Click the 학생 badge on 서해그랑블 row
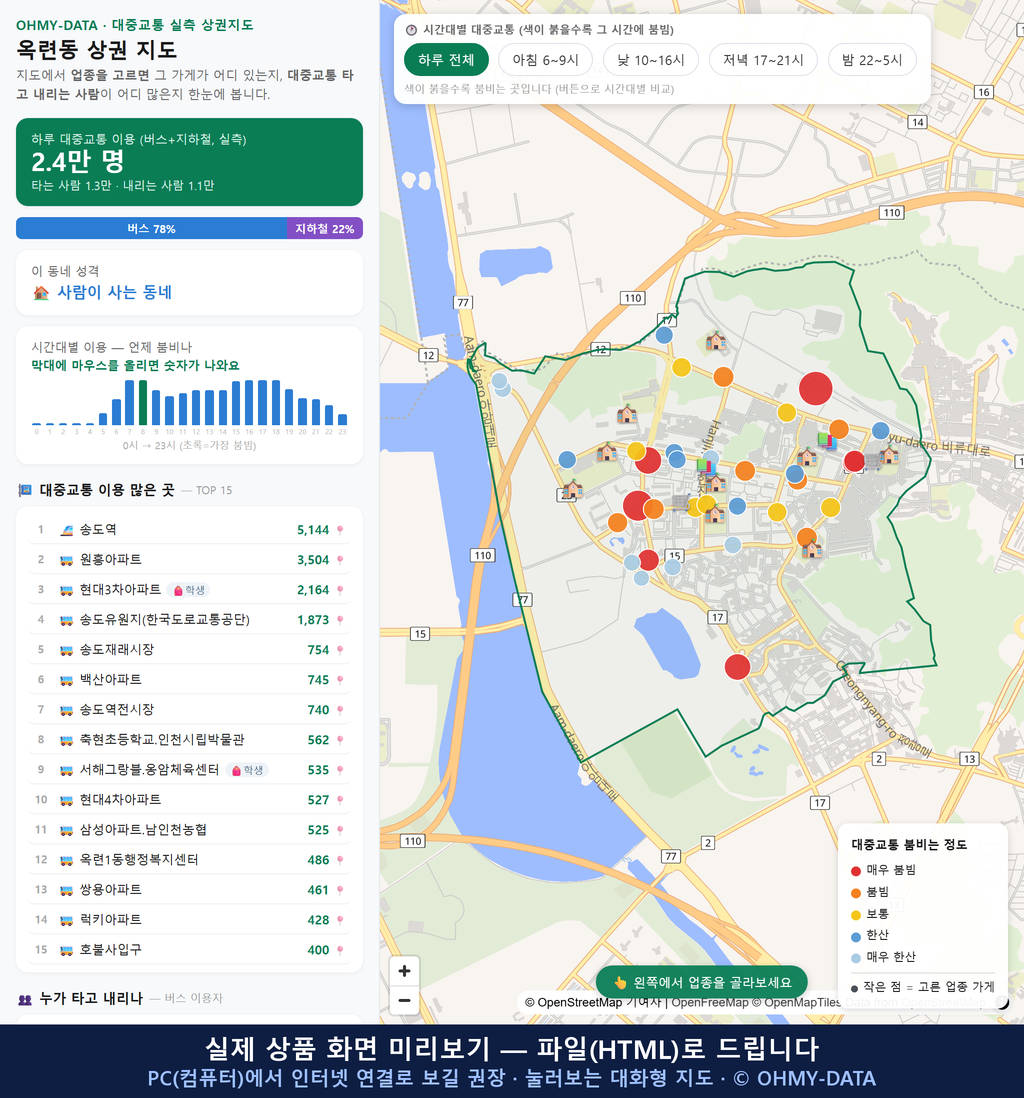Image resolution: width=1024 pixels, height=1098 pixels. point(247,770)
